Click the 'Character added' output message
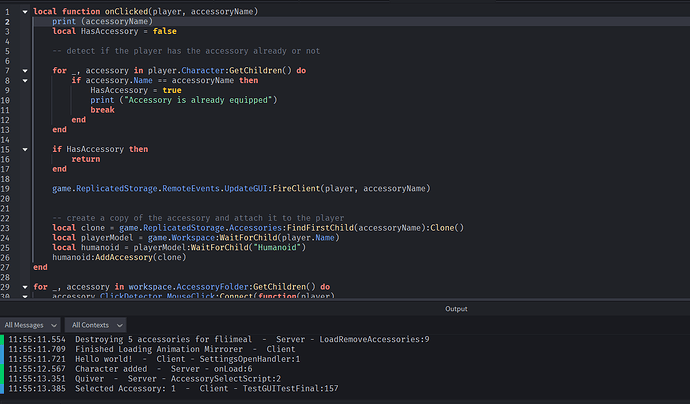 111,369
